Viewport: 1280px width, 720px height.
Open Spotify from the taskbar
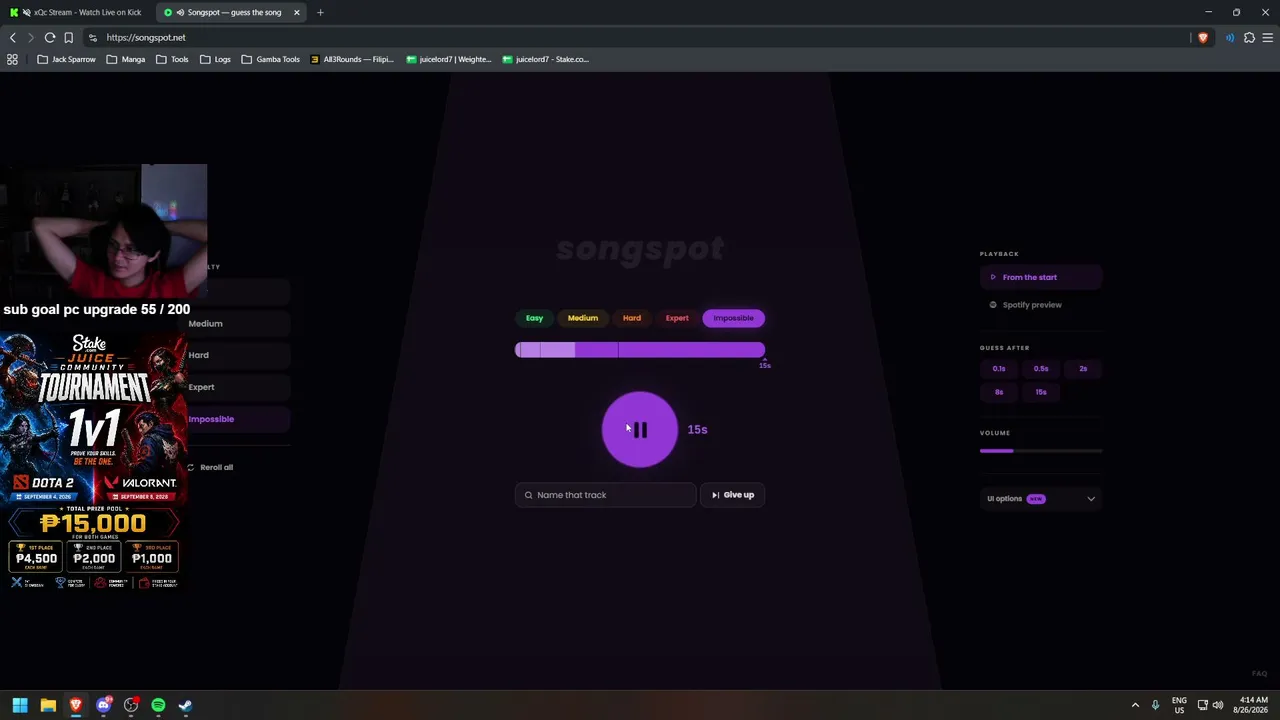pos(158,706)
